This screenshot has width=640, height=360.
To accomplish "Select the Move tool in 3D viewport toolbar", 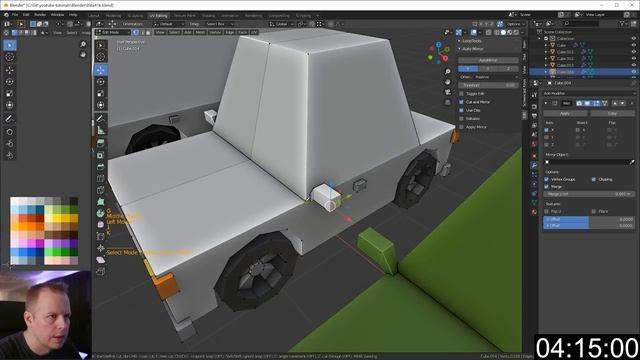I will [x=101, y=70].
